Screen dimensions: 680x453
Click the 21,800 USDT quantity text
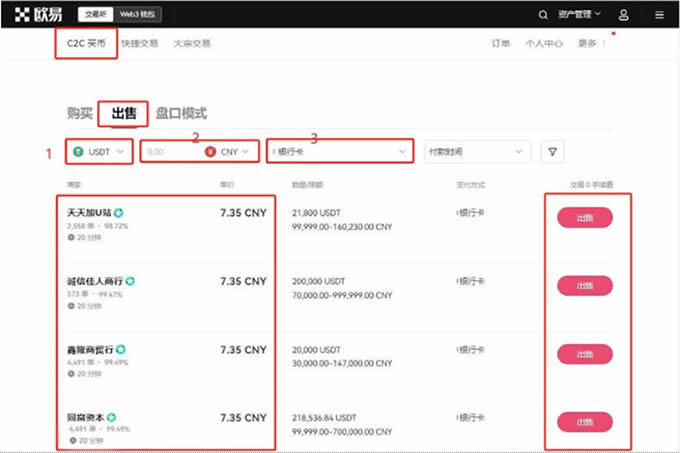pos(316,213)
